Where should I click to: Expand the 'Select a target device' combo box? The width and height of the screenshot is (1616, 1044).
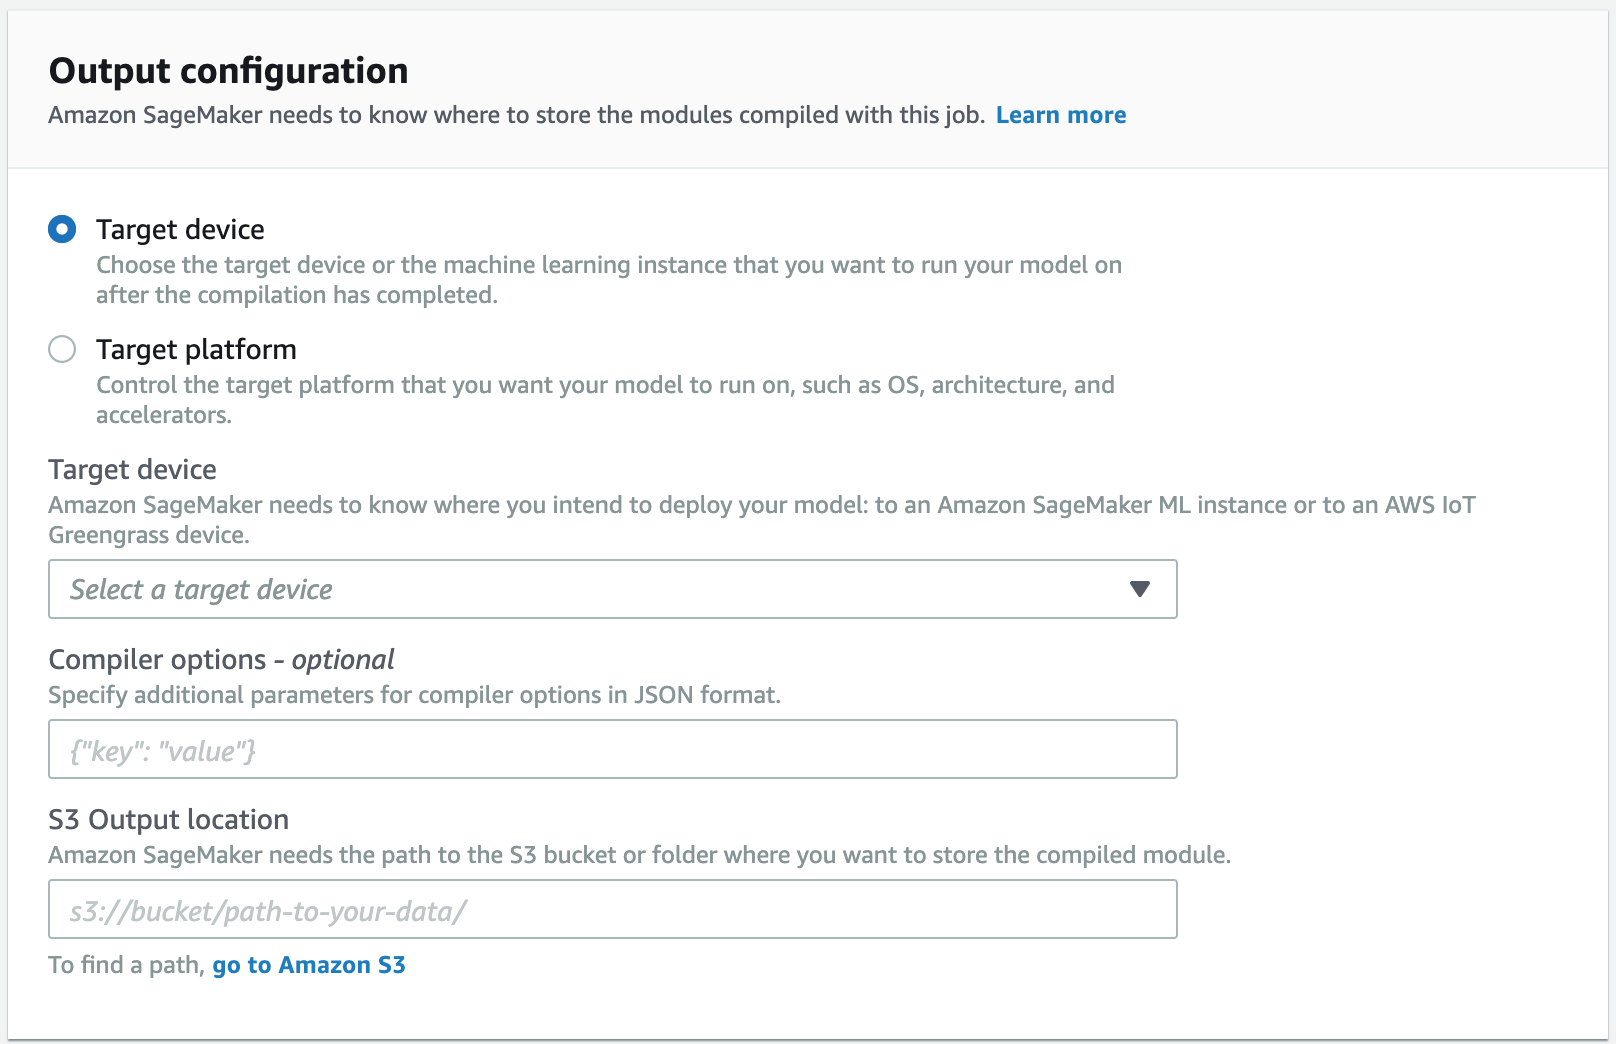612,590
